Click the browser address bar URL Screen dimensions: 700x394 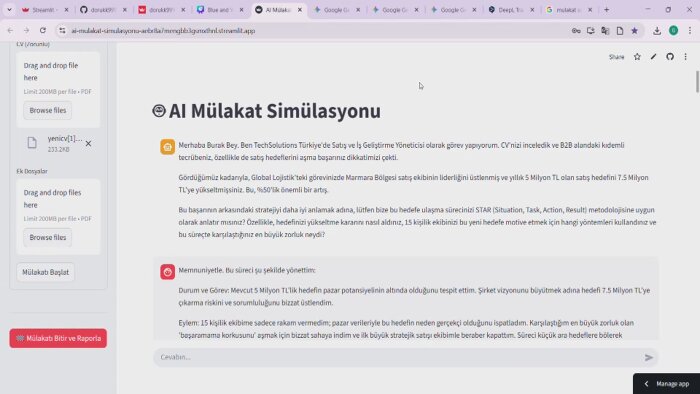pos(163,31)
